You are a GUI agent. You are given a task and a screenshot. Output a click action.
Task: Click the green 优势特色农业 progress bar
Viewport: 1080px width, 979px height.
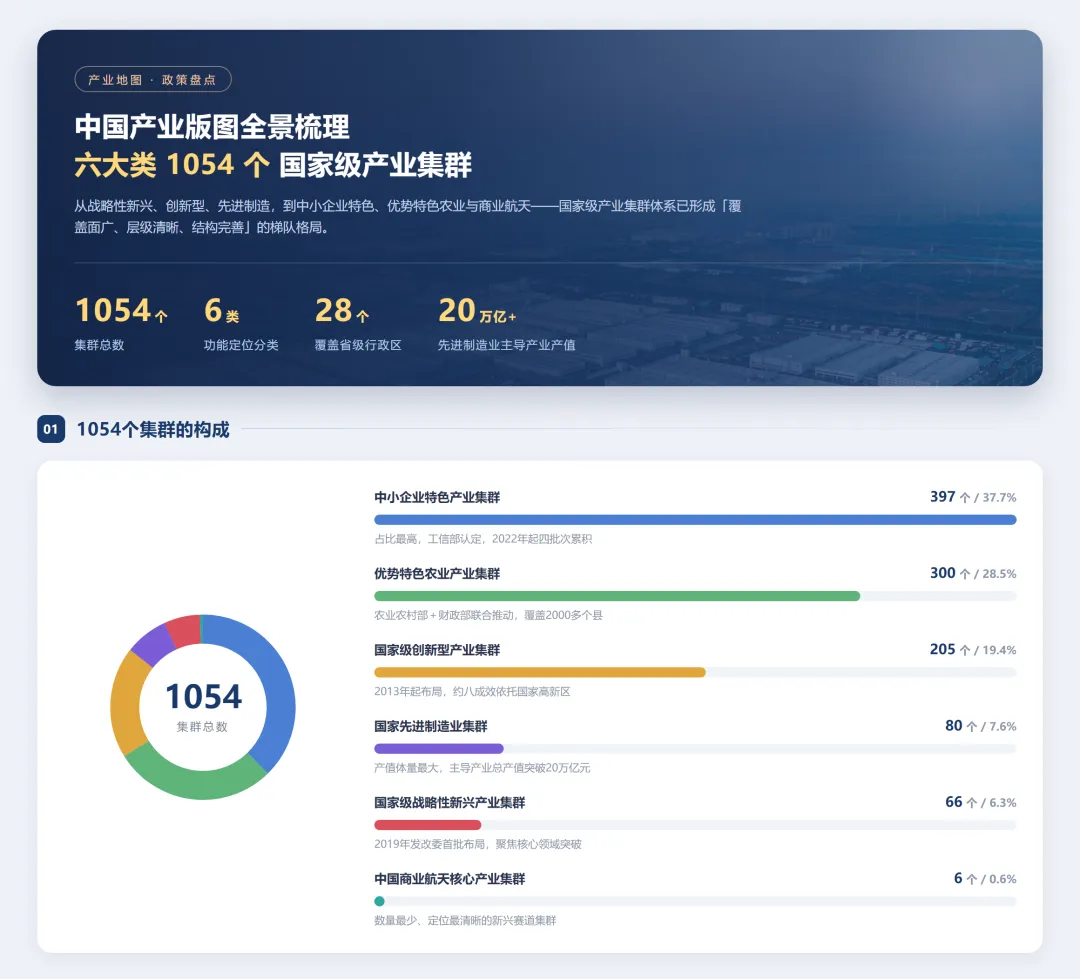pyautogui.click(x=617, y=597)
